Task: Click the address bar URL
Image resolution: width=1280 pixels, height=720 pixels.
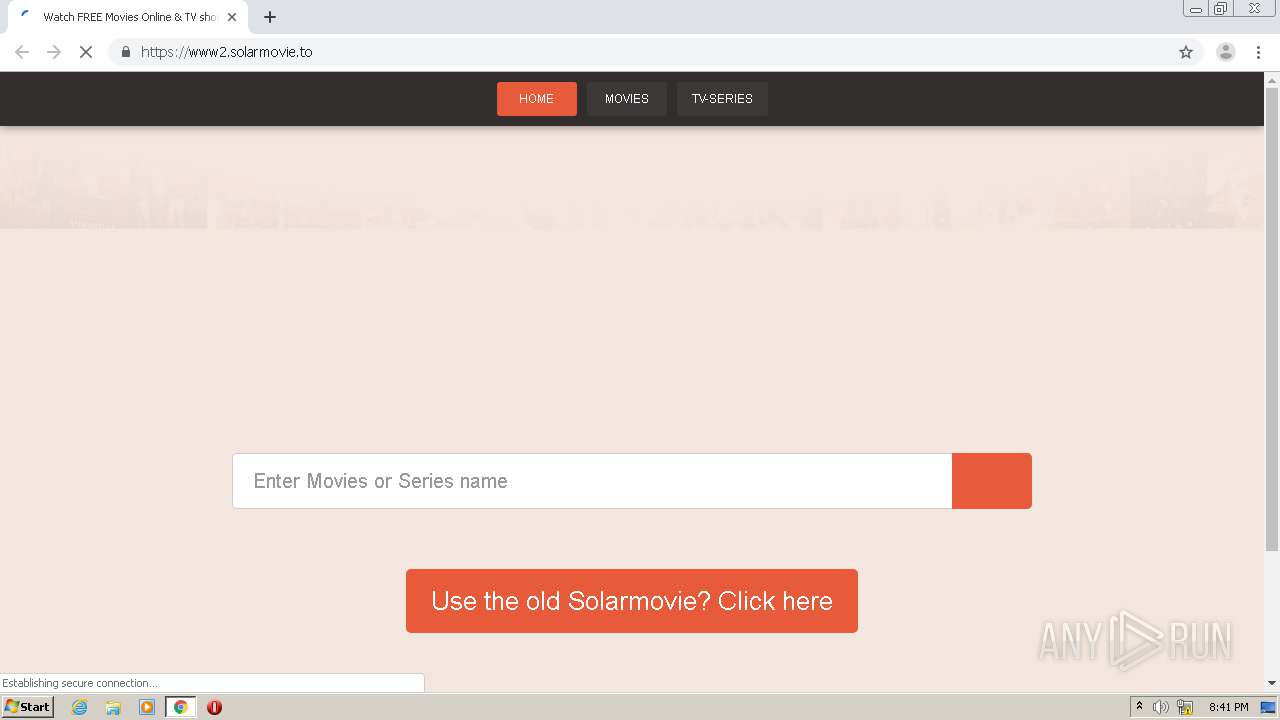Action: (227, 52)
